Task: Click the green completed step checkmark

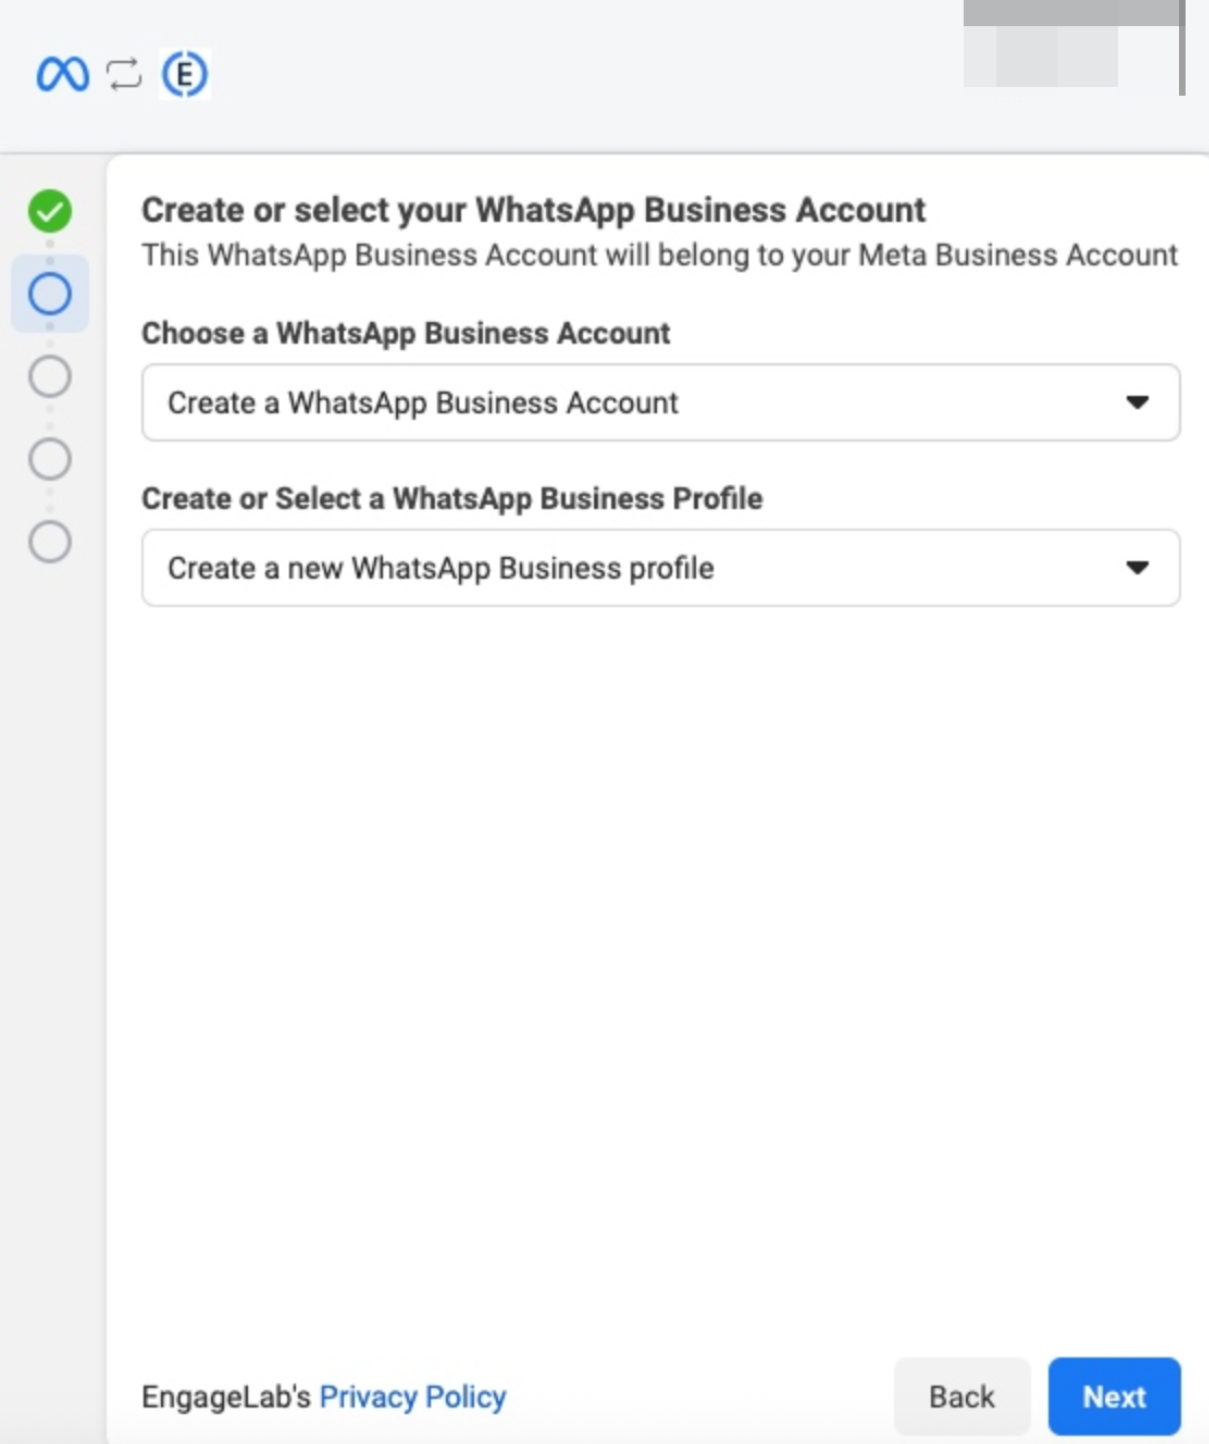Action: click(49, 211)
